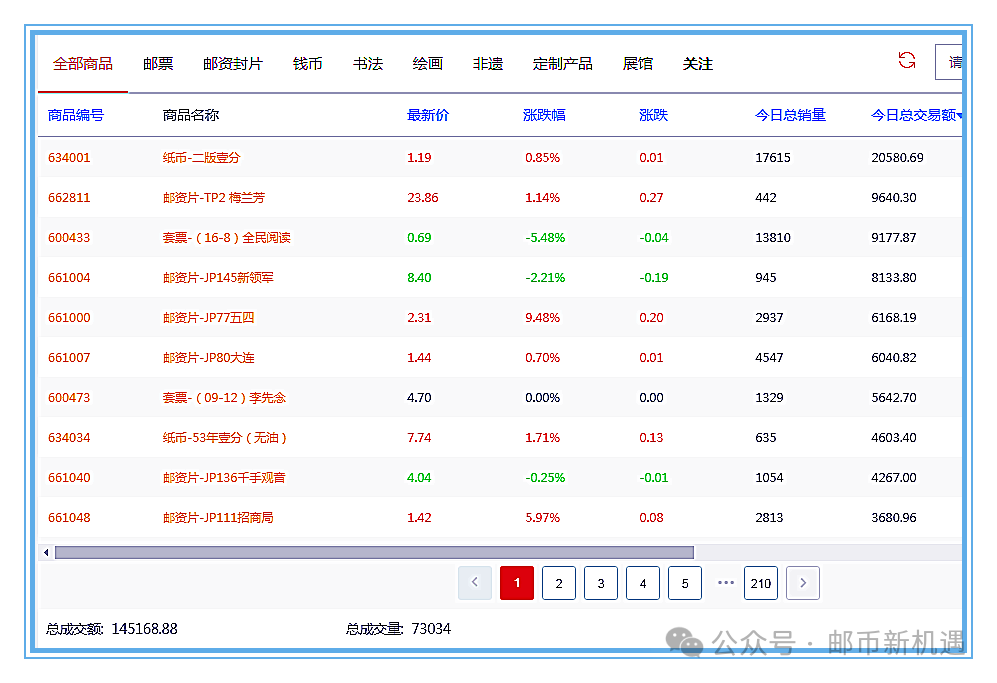This screenshot has width=997, height=683.
Task: Select page 5 in pagination
Action: pos(685,583)
